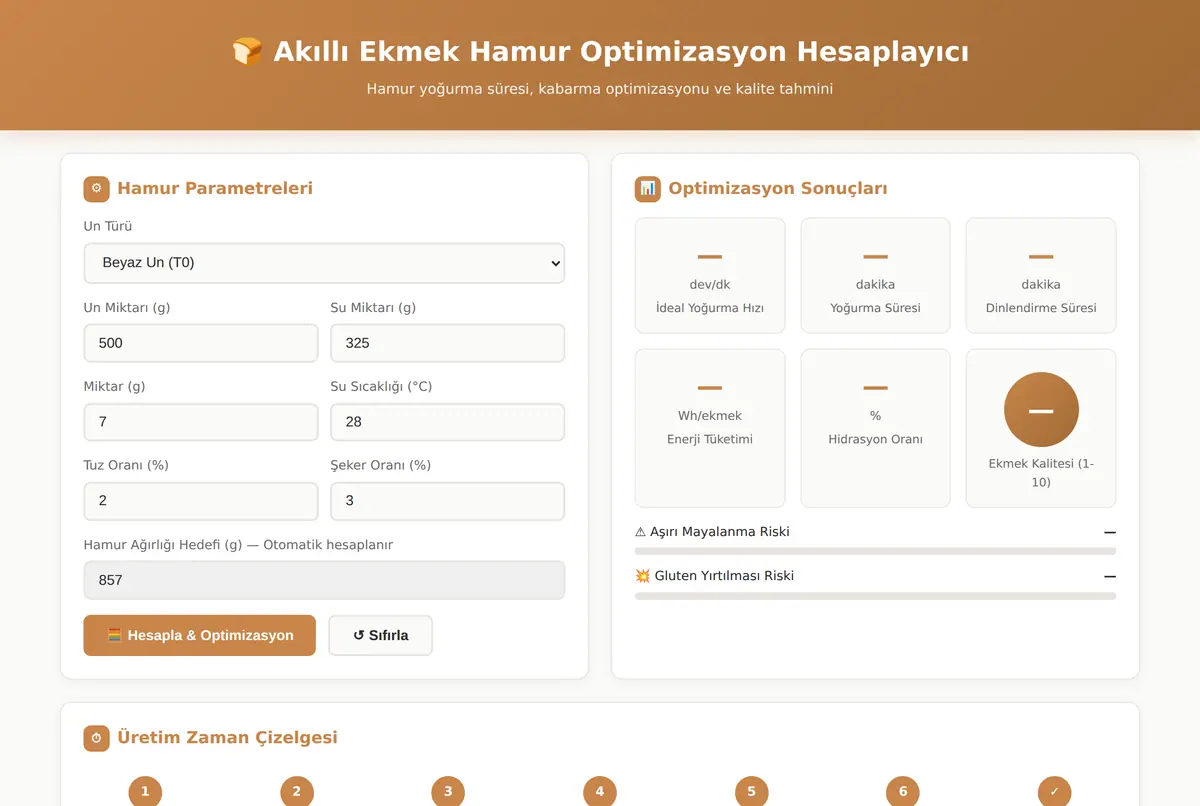Image resolution: width=1200 pixels, height=806 pixels.
Task: Click the subtitle about Hamur yoğurma süresi
Action: 600,89
